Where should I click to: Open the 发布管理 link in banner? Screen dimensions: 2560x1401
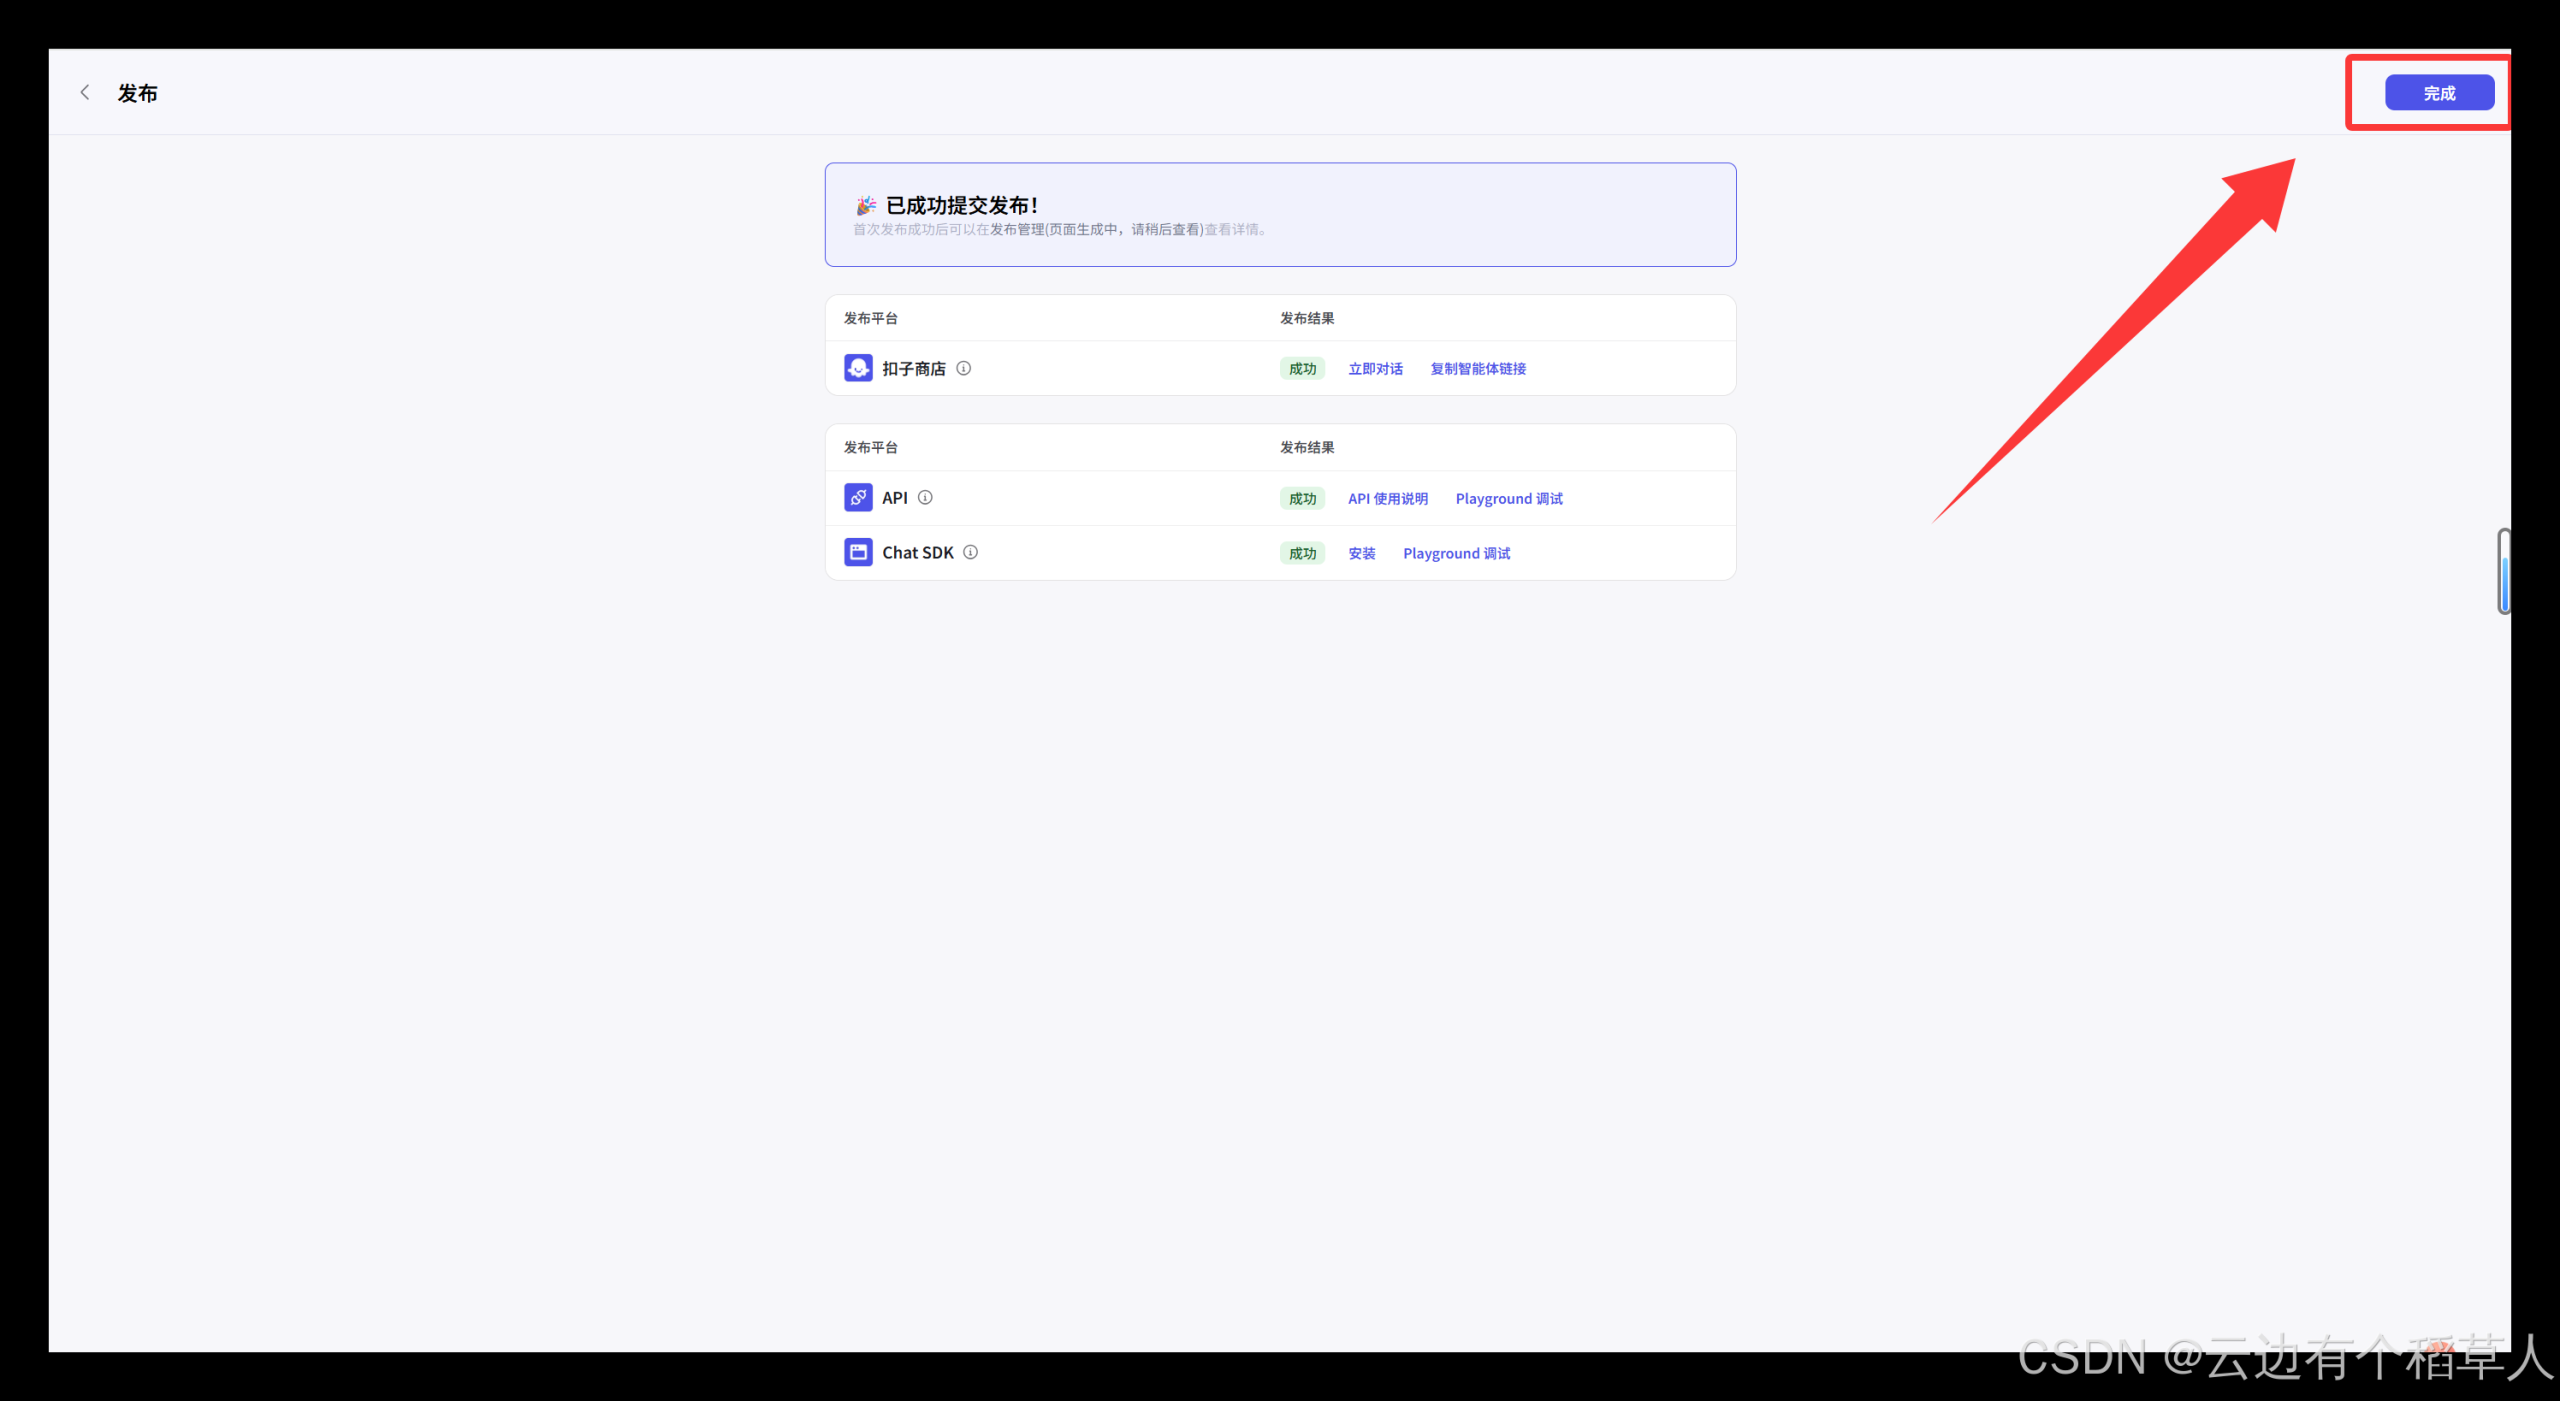[1017, 230]
